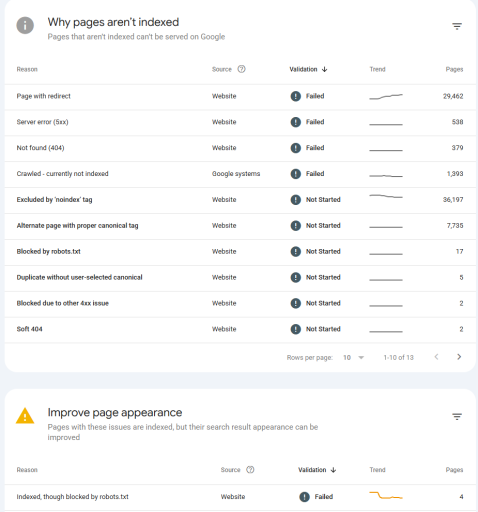Viewport: 478px width, 512px height.
Task: Click the trend sparkline for Page with redirect
Action: (386, 97)
